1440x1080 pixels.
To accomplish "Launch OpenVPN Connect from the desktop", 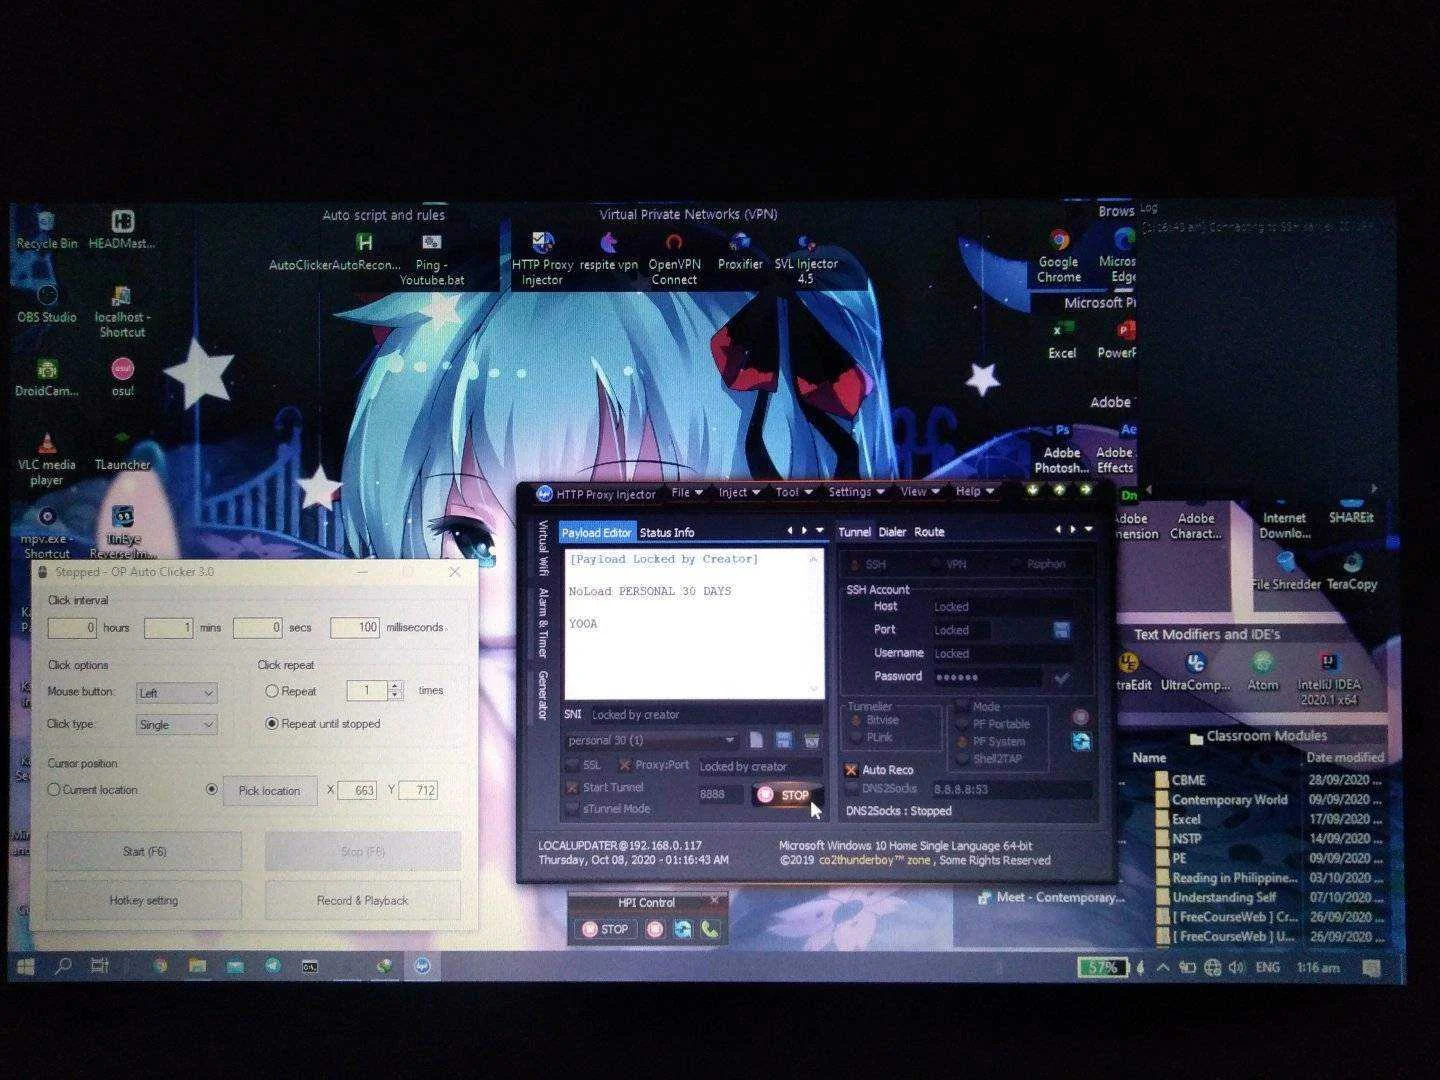I will coord(674,258).
